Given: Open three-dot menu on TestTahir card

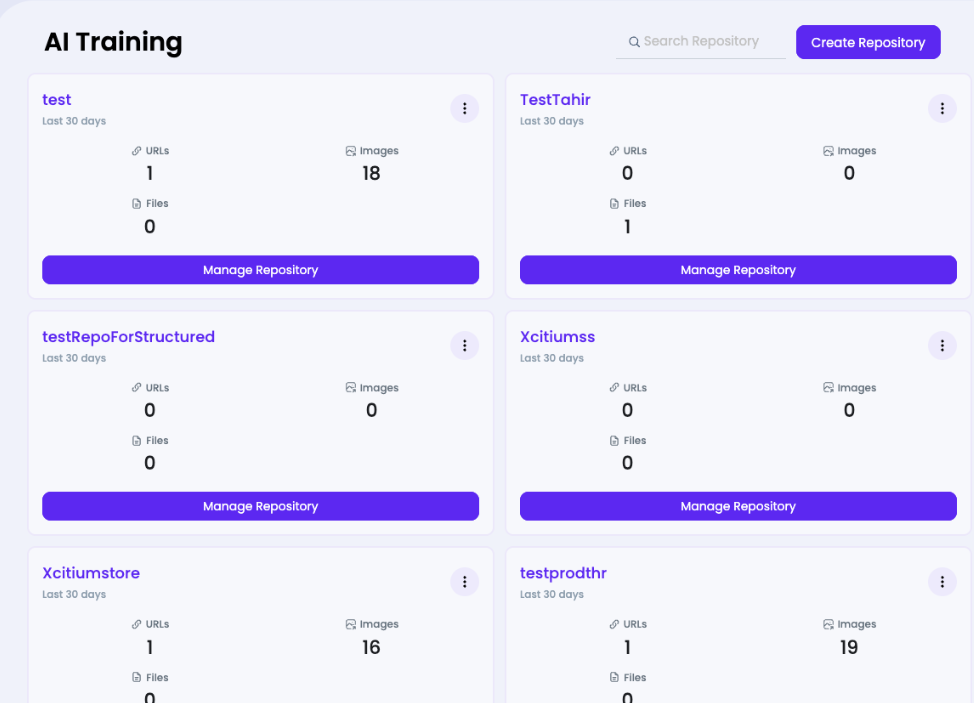Looking at the screenshot, I should pyautogui.click(x=942, y=109).
